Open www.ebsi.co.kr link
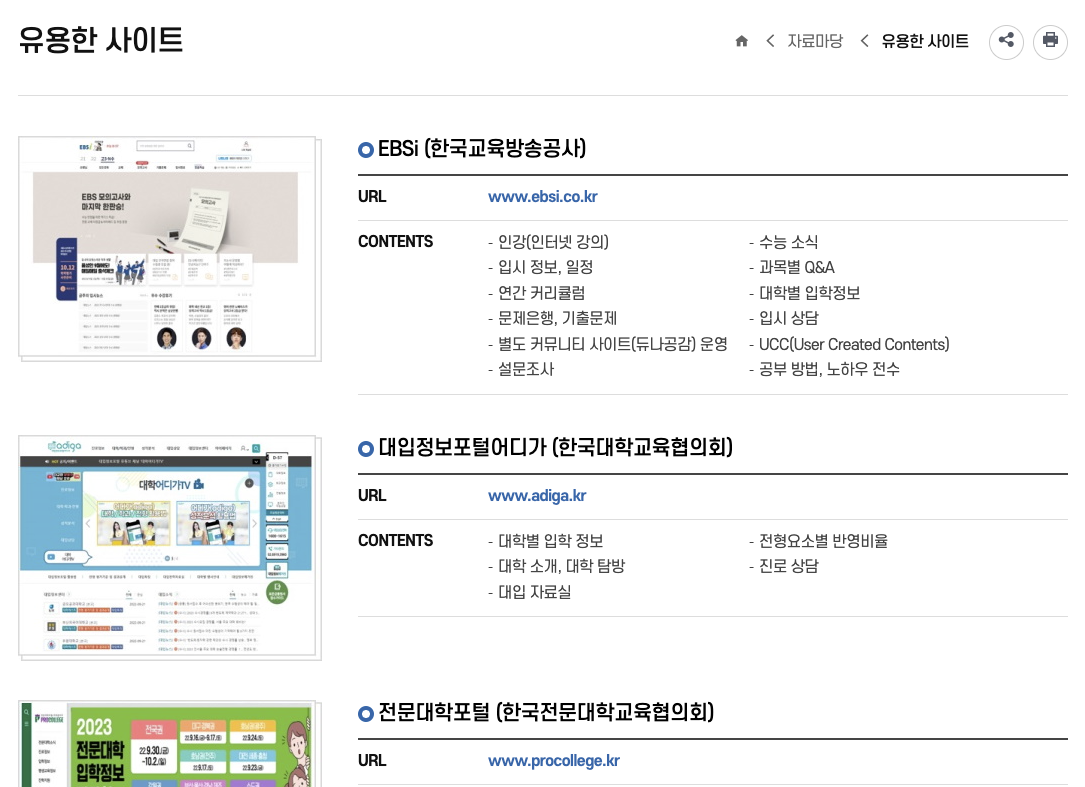 pos(542,197)
